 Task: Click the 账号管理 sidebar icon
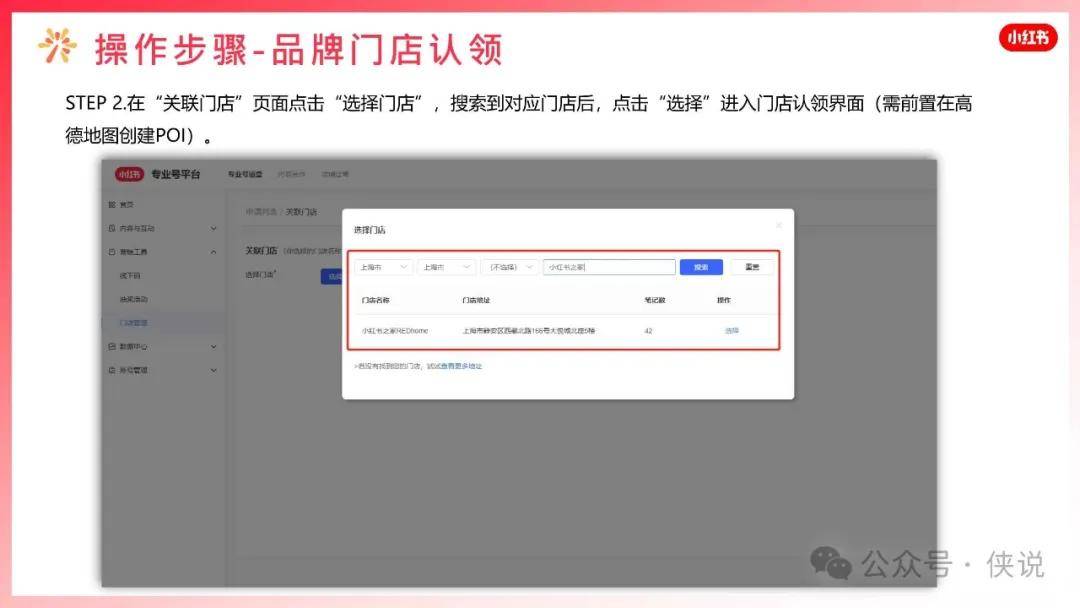pyautogui.click(x=112, y=370)
